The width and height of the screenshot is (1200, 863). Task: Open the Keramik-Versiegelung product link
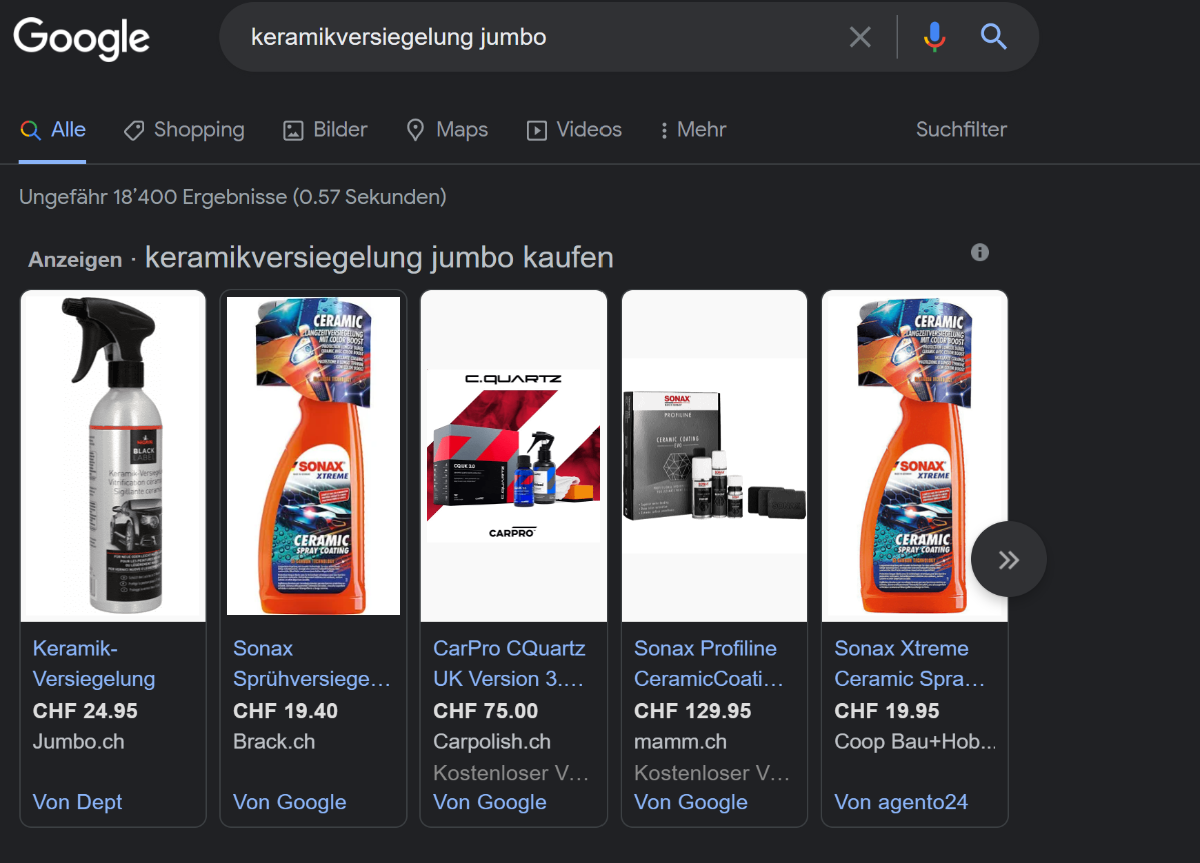pos(94,663)
